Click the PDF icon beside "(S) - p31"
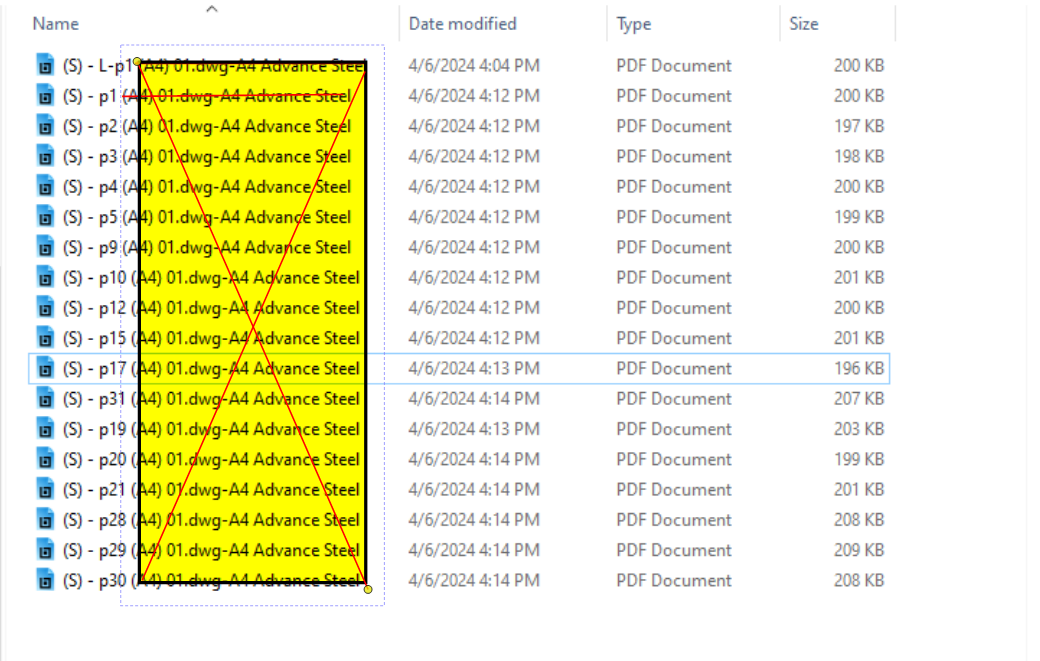Image resolution: width=1040 pixels, height=661 pixels. [x=45, y=398]
